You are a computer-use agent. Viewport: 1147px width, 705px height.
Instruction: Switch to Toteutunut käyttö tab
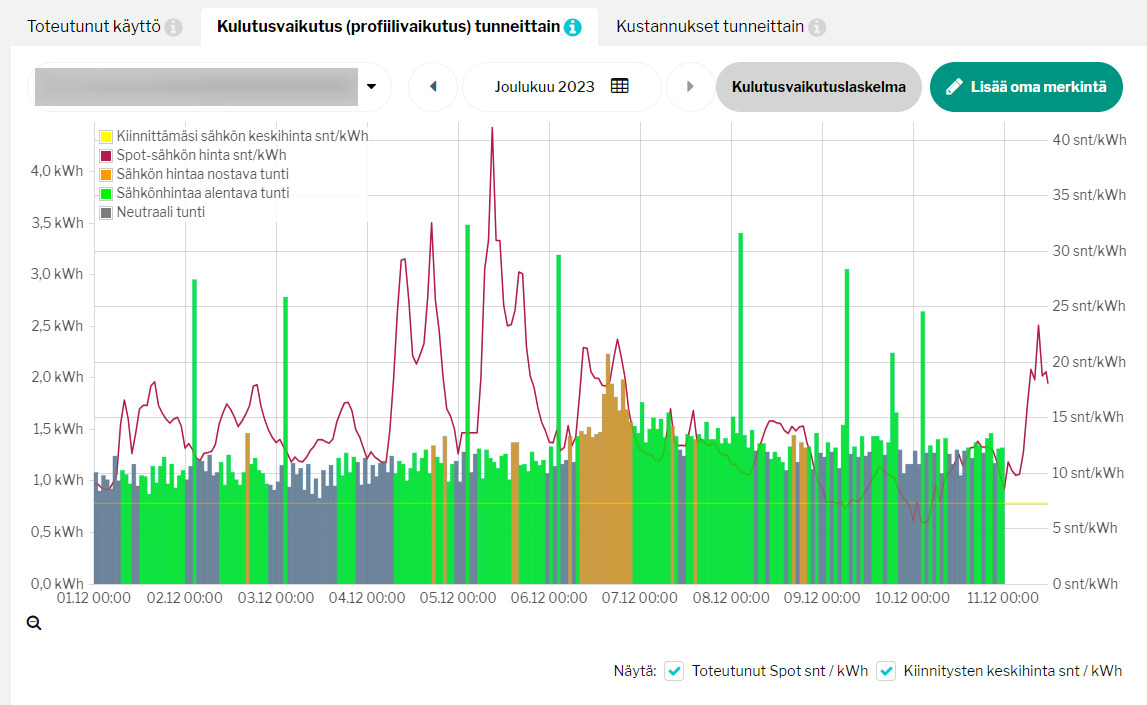pyautogui.click(x=93, y=28)
